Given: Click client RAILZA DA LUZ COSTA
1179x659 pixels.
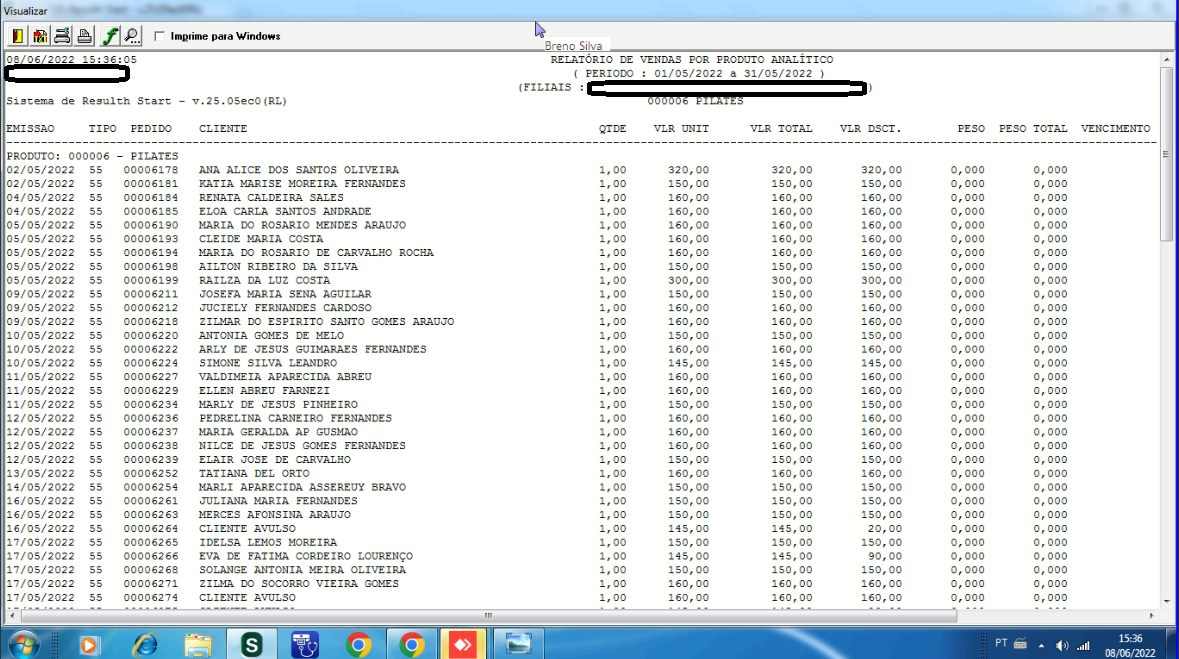Looking at the screenshot, I should click(x=264, y=281).
